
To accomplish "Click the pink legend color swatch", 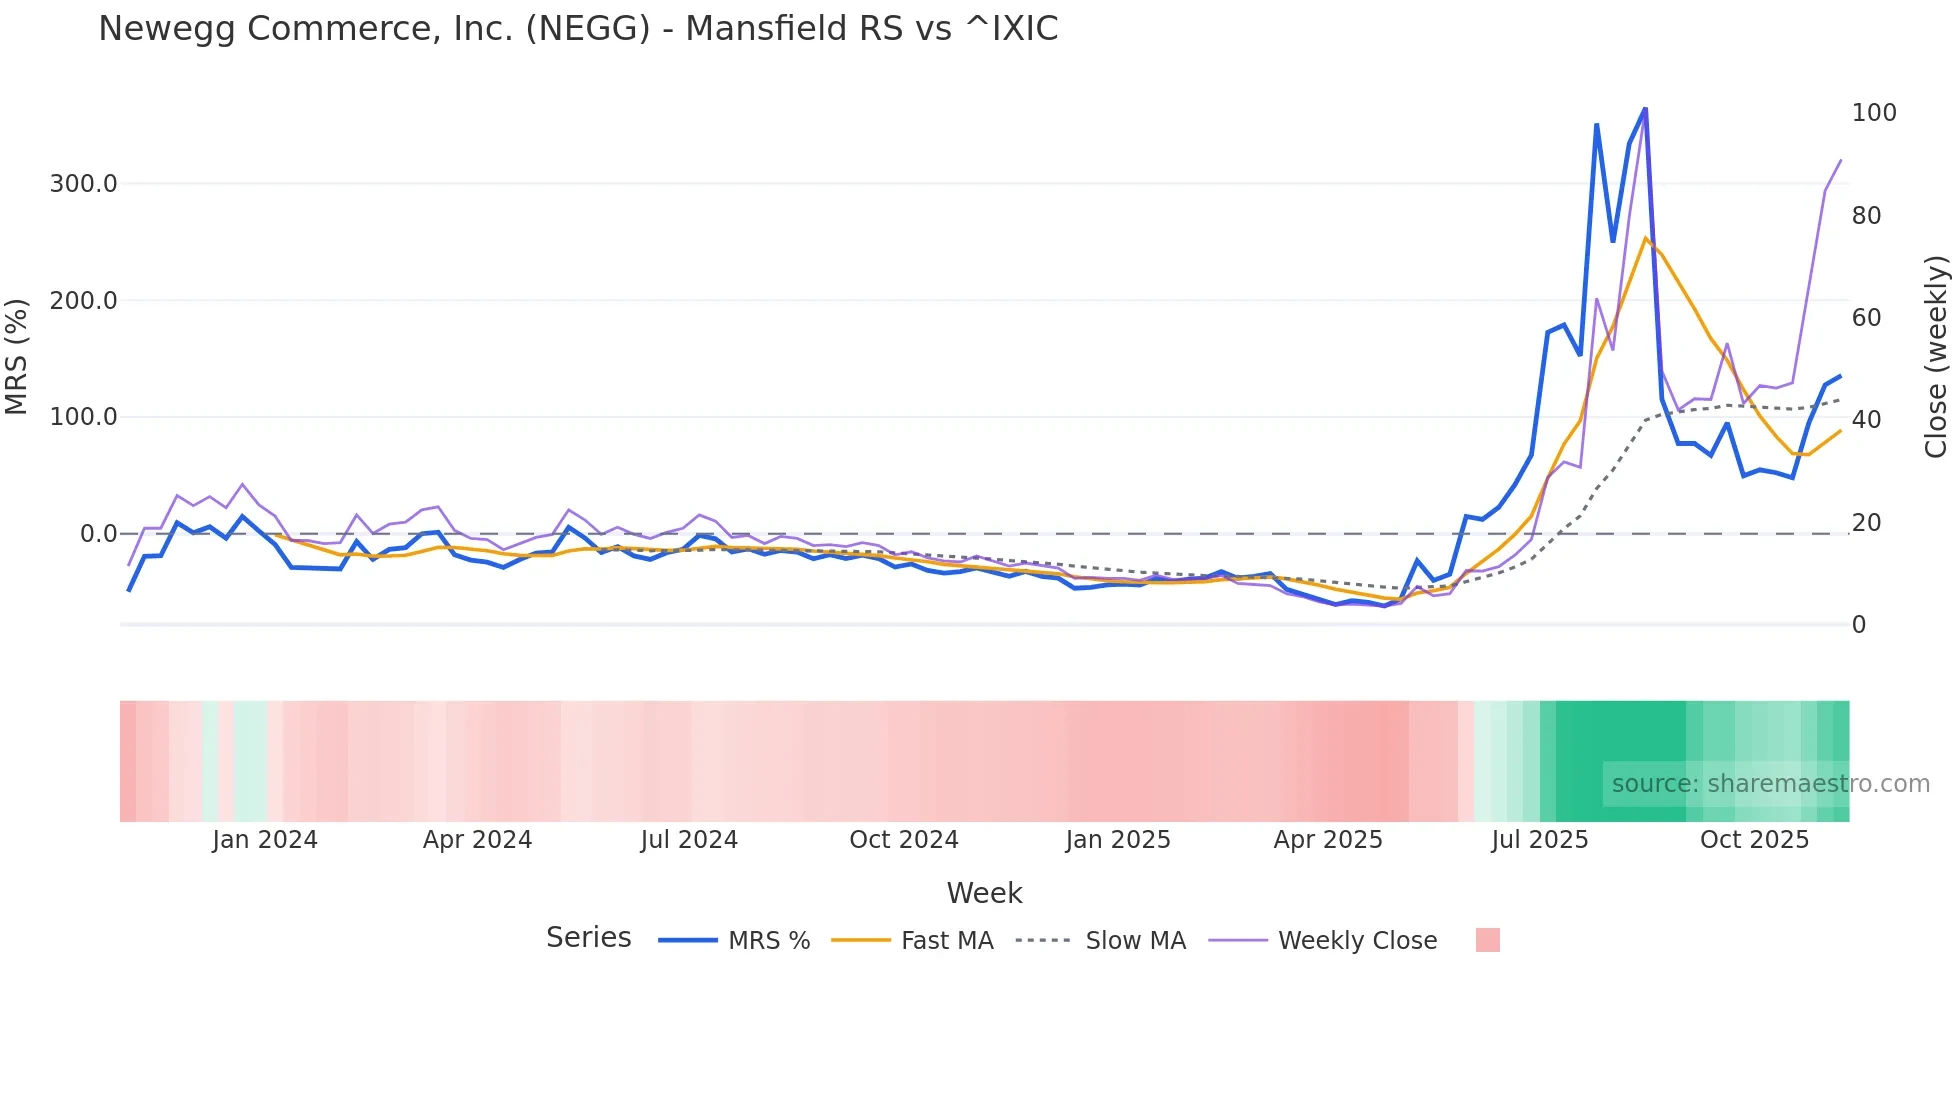I will (x=1488, y=940).
